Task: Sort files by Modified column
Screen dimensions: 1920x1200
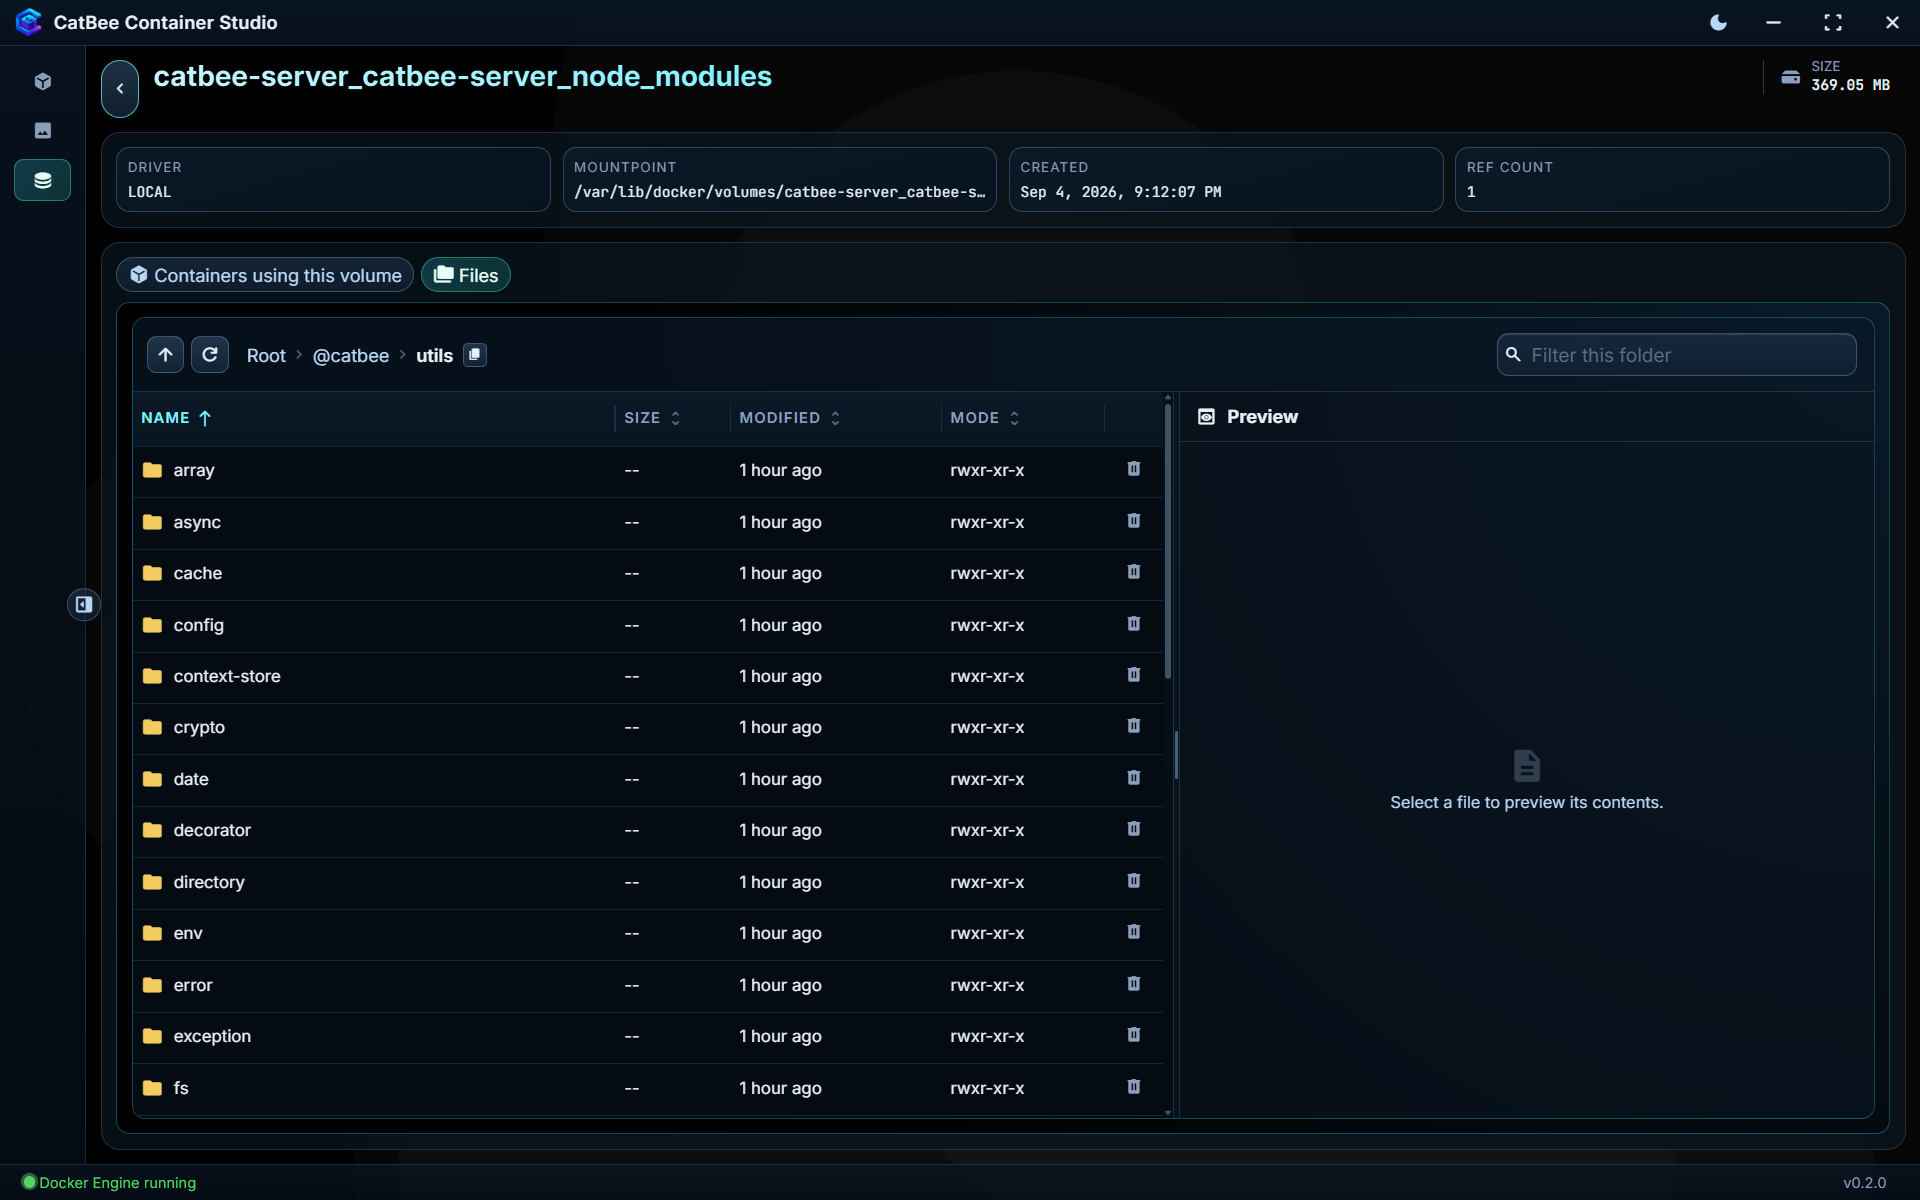Action: [x=790, y=418]
